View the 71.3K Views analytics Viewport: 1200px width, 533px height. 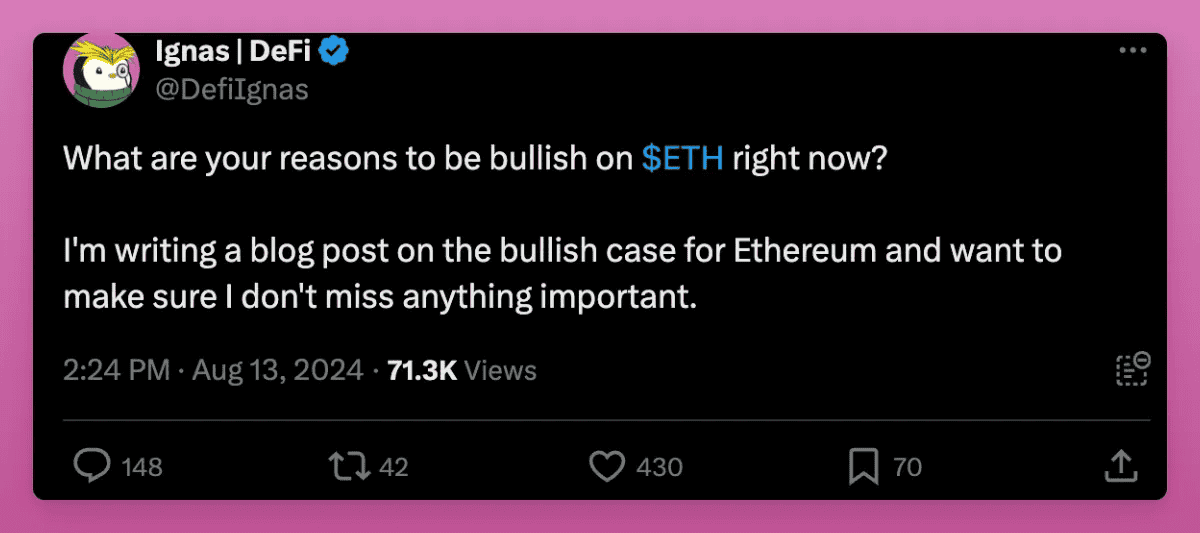coord(462,371)
